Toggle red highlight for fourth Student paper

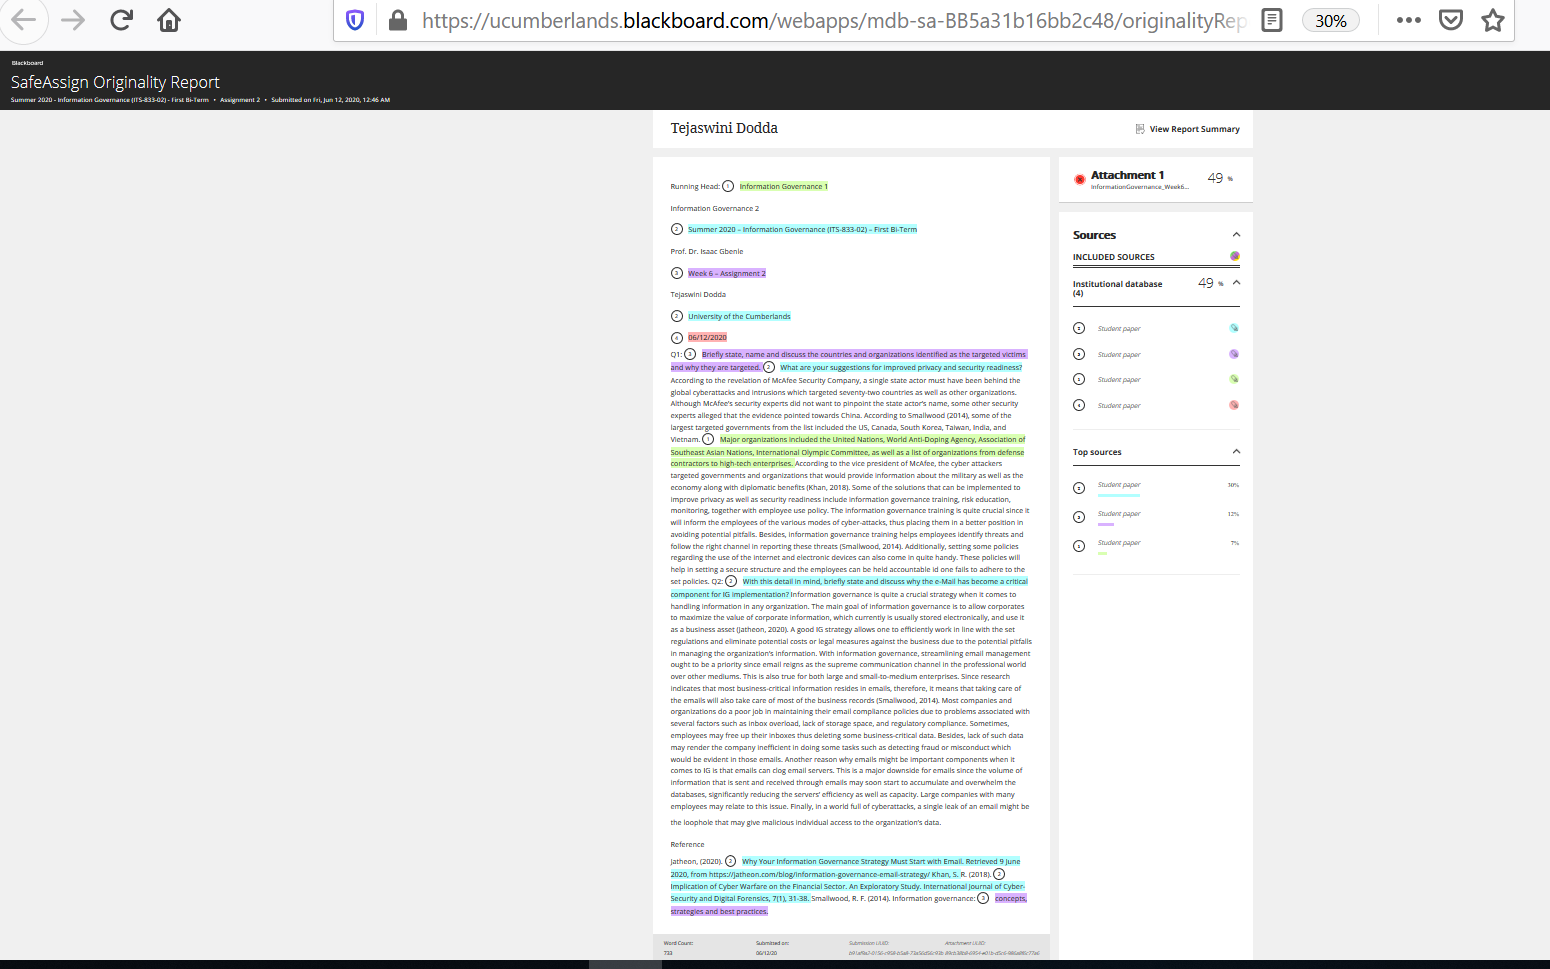pos(1234,405)
